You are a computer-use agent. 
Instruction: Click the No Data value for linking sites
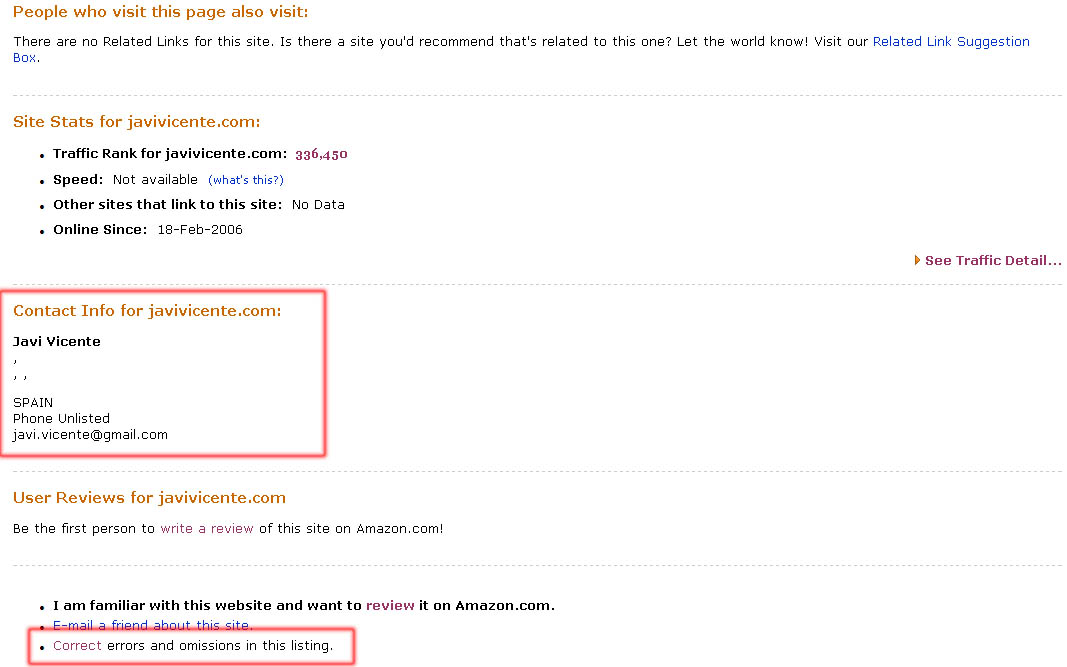pos(318,204)
